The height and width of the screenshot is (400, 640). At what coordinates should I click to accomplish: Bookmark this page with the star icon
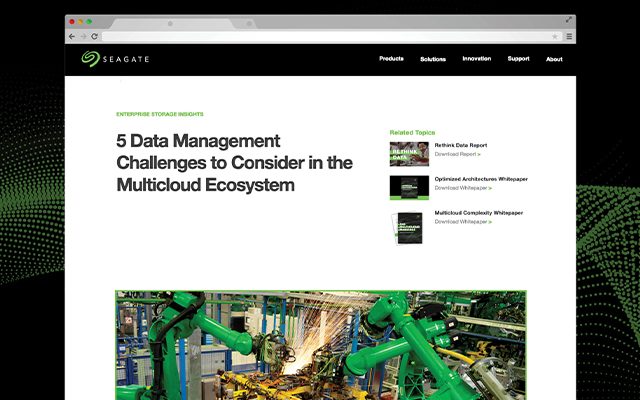tap(555, 36)
